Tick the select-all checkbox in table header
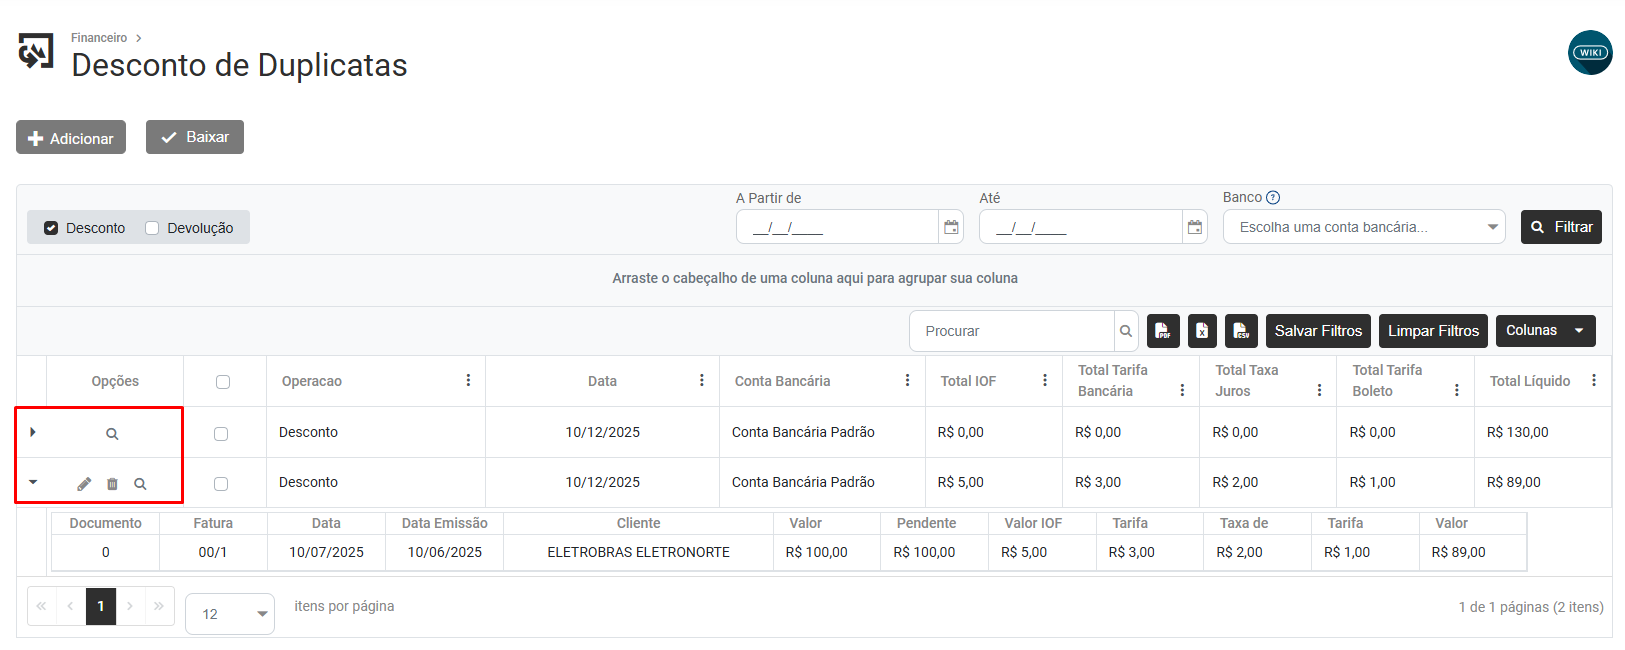1625x650 pixels. pyautogui.click(x=223, y=382)
